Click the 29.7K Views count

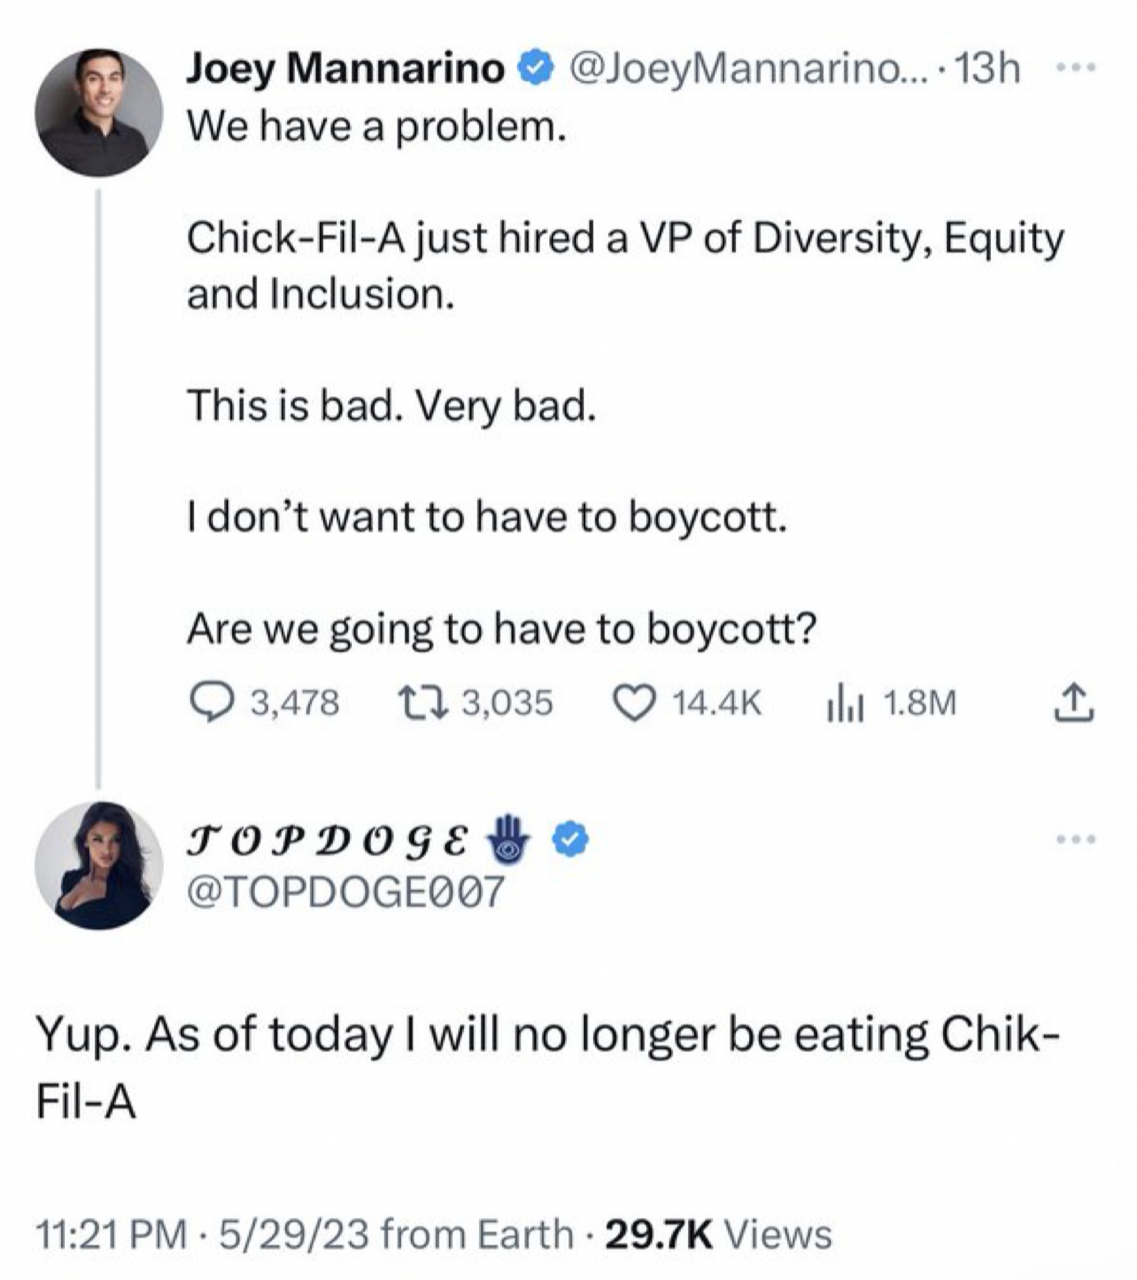pyautogui.click(x=719, y=1234)
